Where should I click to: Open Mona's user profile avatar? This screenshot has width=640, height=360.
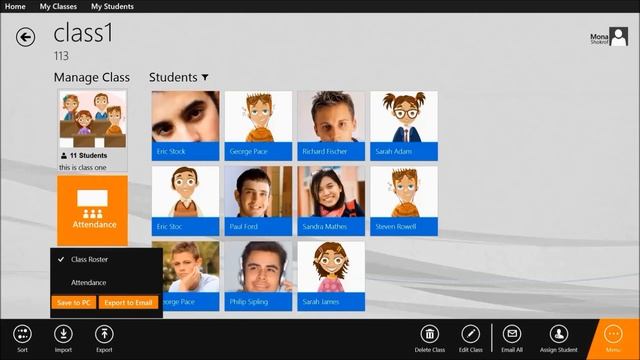click(x=618, y=37)
